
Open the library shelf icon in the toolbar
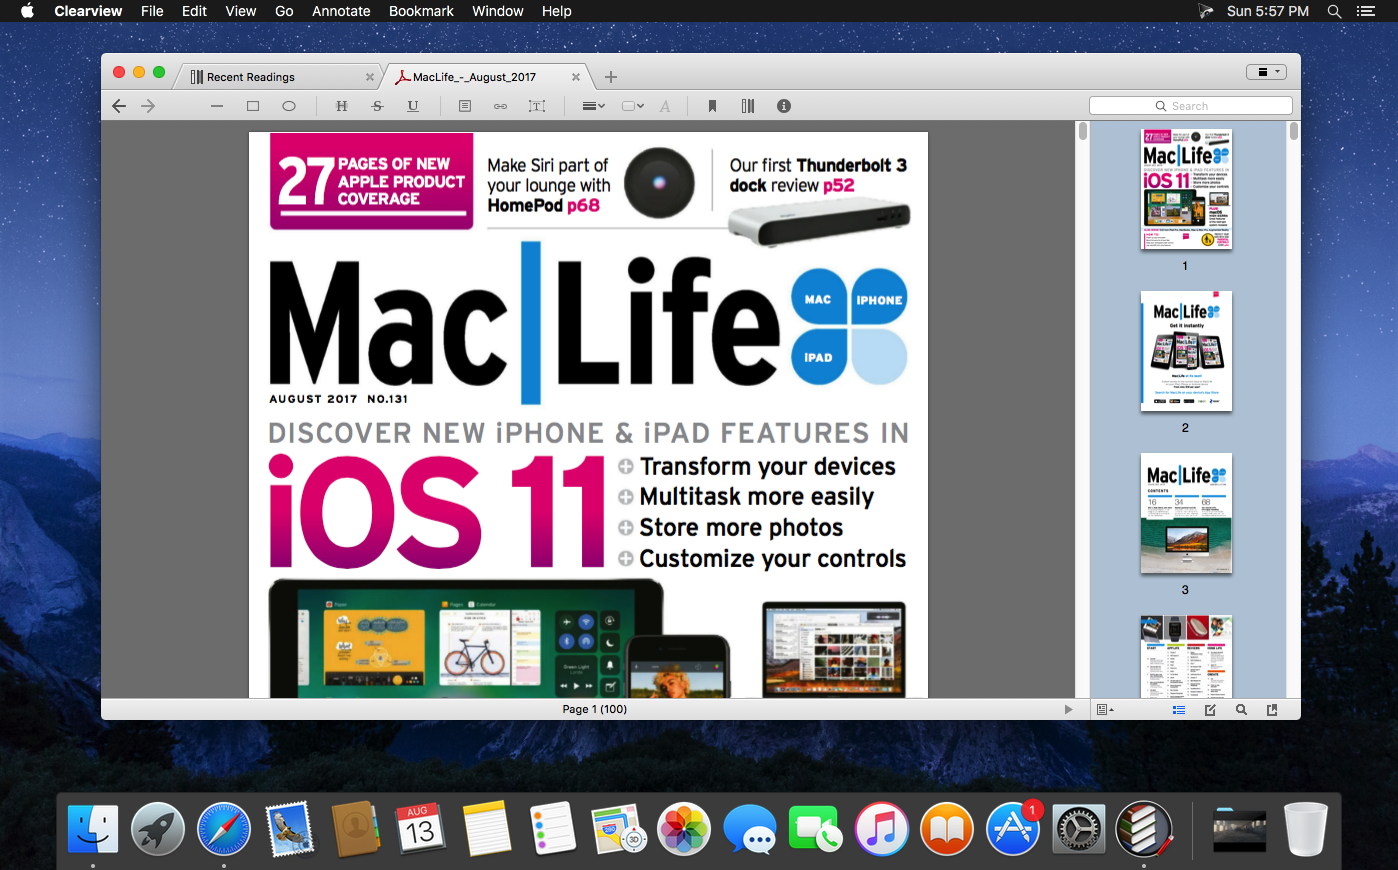[x=748, y=106]
